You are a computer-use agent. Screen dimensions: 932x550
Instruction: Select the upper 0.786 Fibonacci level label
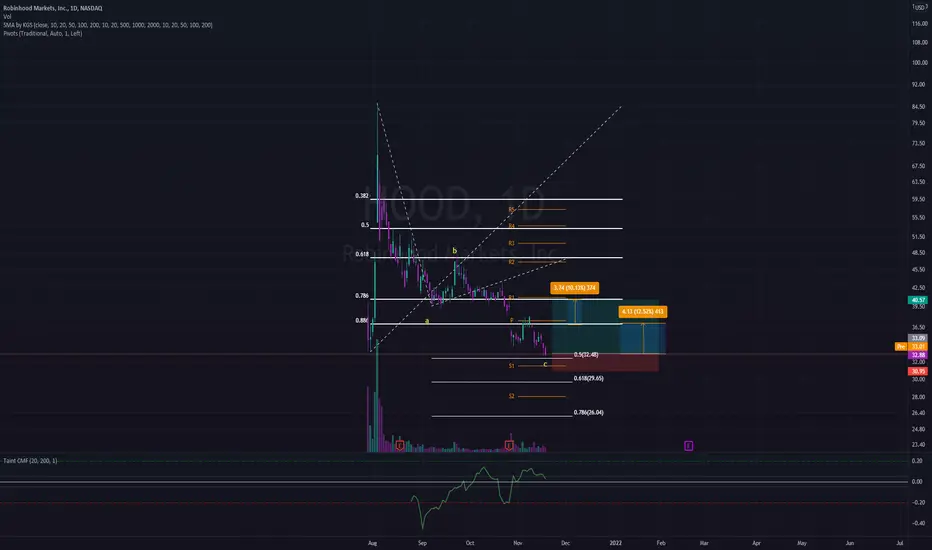[361, 296]
